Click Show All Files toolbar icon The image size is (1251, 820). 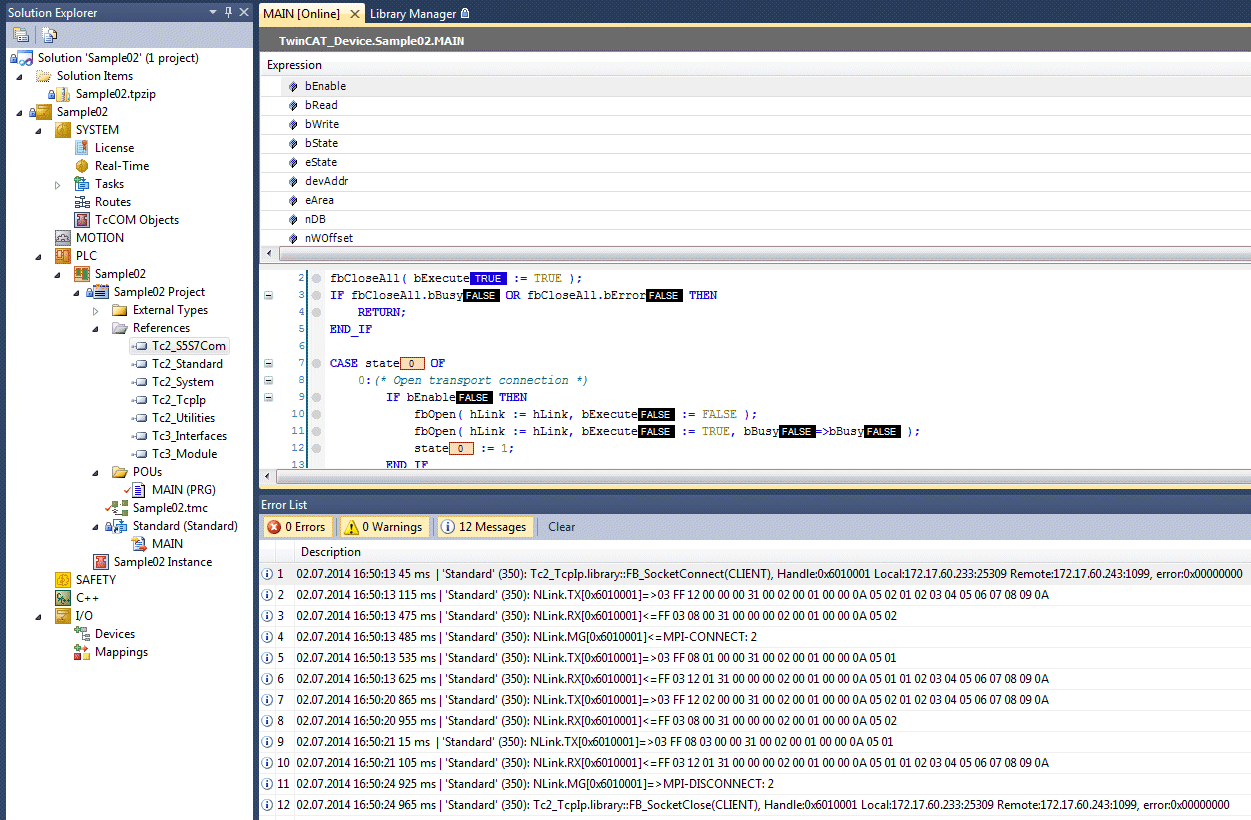tap(49, 35)
